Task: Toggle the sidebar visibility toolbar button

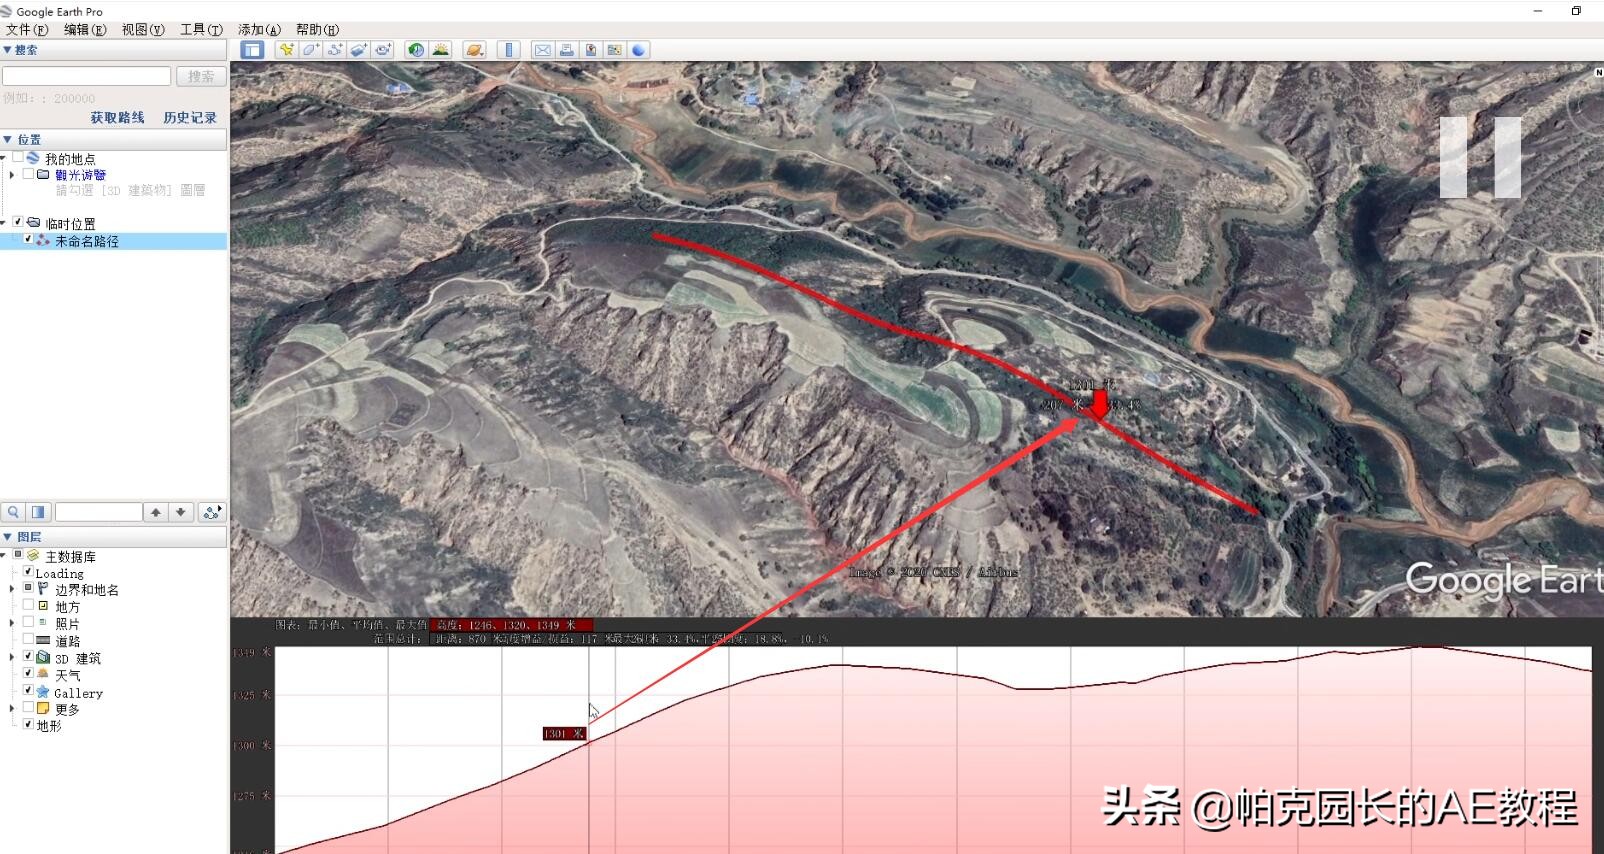Action: tap(252, 50)
